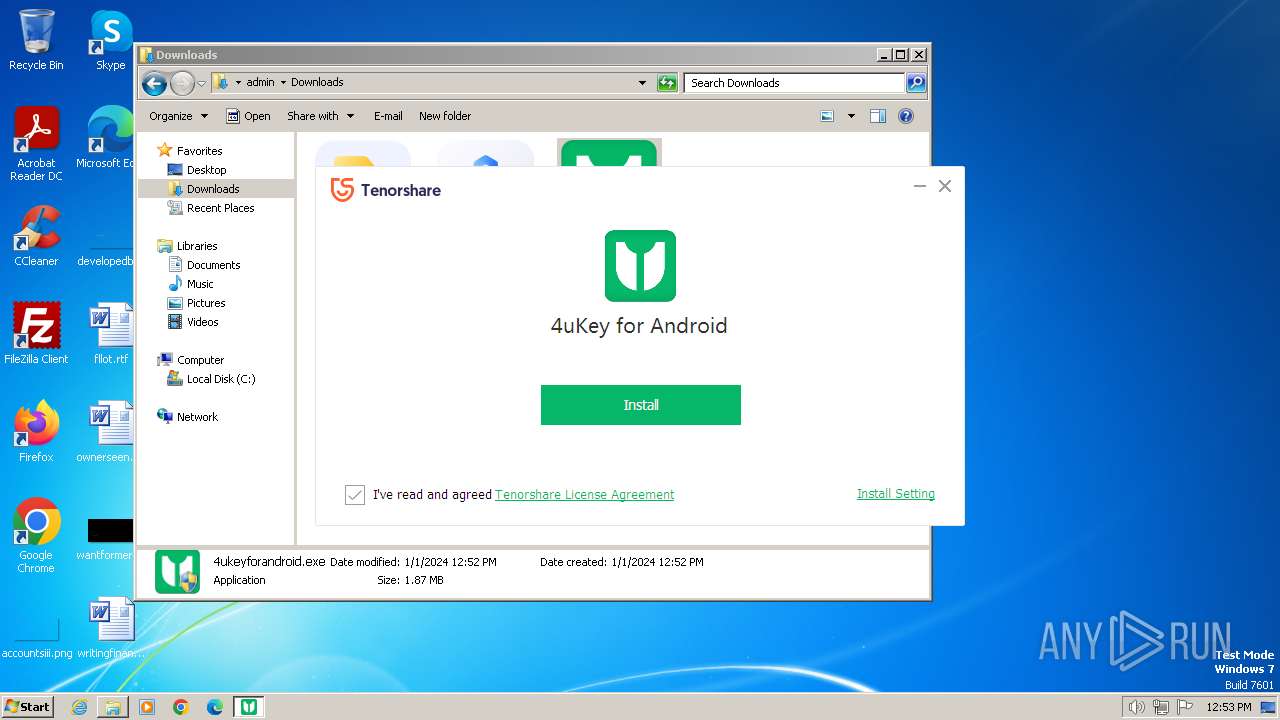1280x720 pixels.
Task: Click the Downloads breadcrumb in address bar
Action: tap(317, 83)
